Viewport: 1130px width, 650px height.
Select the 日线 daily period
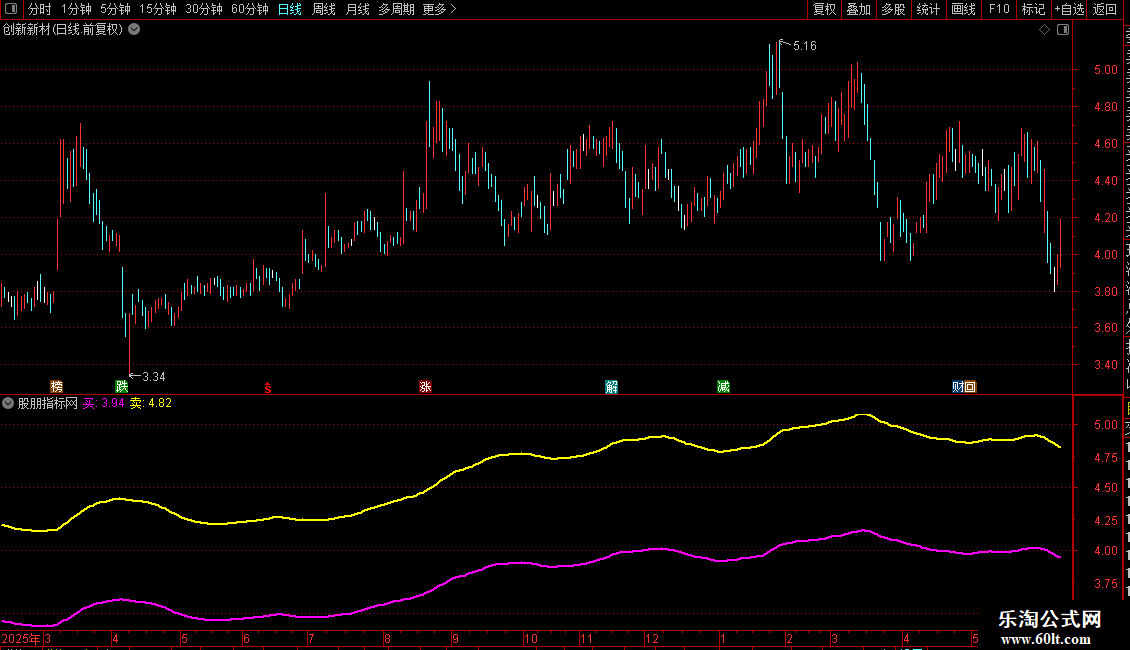(x=290, y=9)
